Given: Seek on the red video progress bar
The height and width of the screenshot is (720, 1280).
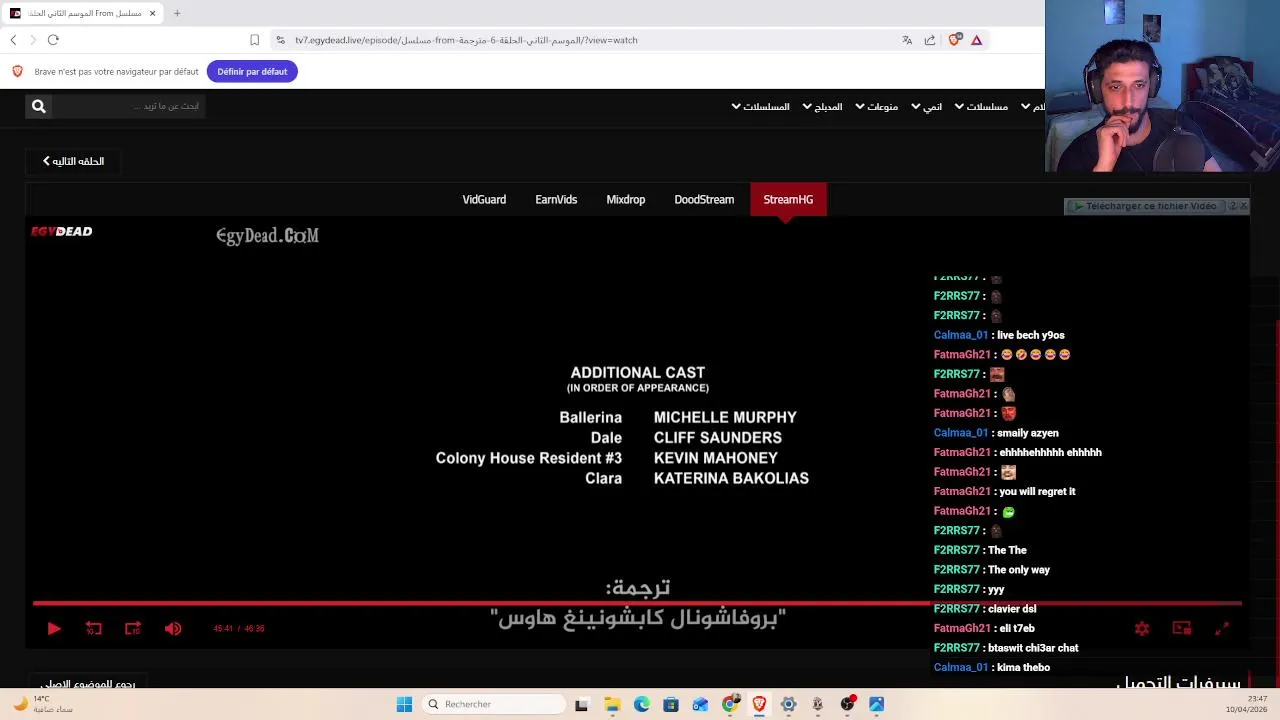Looking at the screenshot, I should (637, 603).
